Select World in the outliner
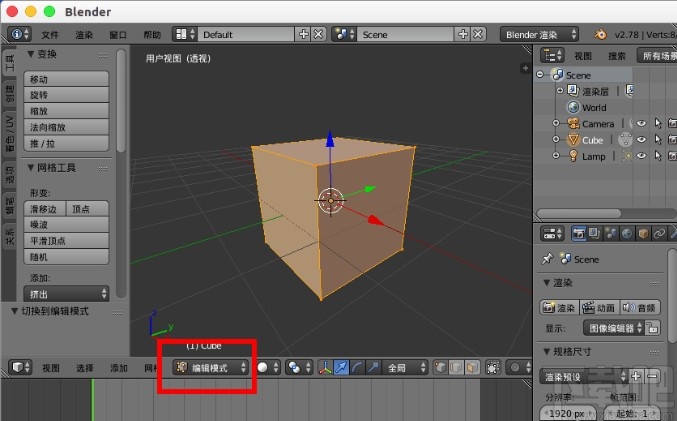Image resolution: width=677 pixels, height=421 pixels. (x=594, y=108)
